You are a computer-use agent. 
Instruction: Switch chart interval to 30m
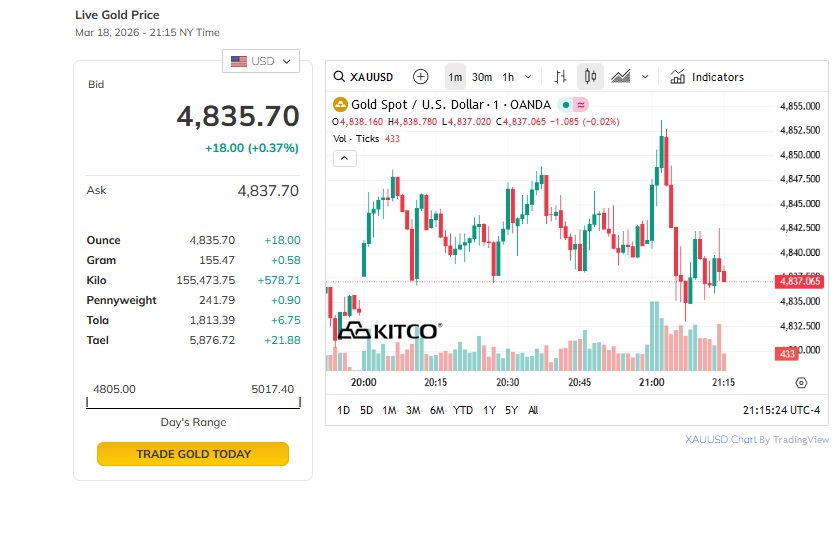point(482,77)
